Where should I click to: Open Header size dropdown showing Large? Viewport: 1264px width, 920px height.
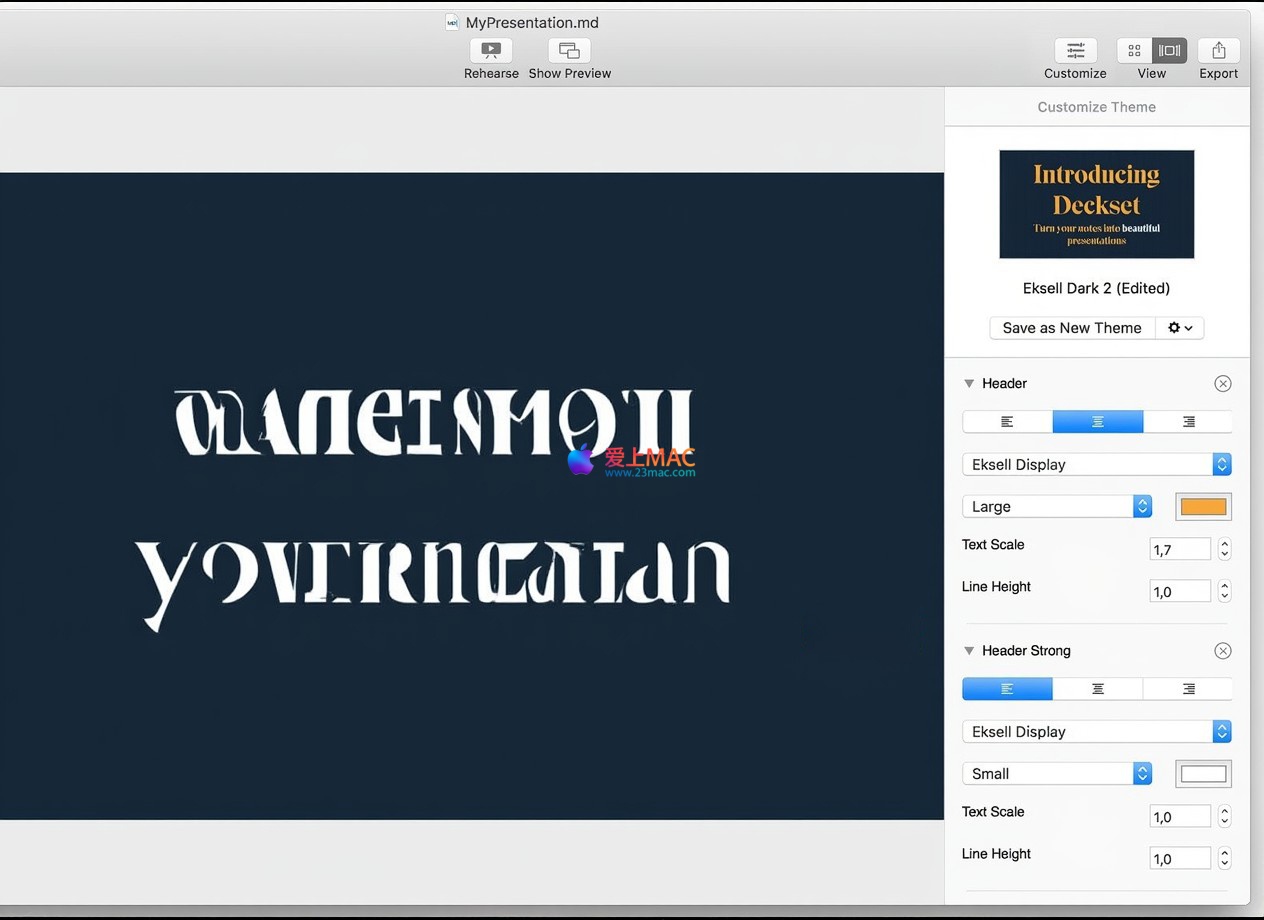click(1056, 507)
